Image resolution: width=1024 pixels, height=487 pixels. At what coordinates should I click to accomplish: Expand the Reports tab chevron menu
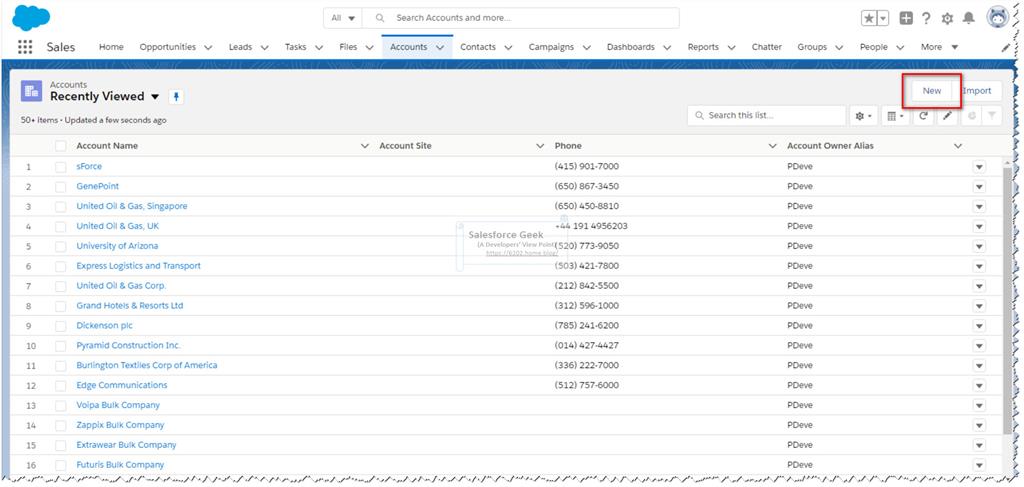pyautogui.click(x=731, y=48)
